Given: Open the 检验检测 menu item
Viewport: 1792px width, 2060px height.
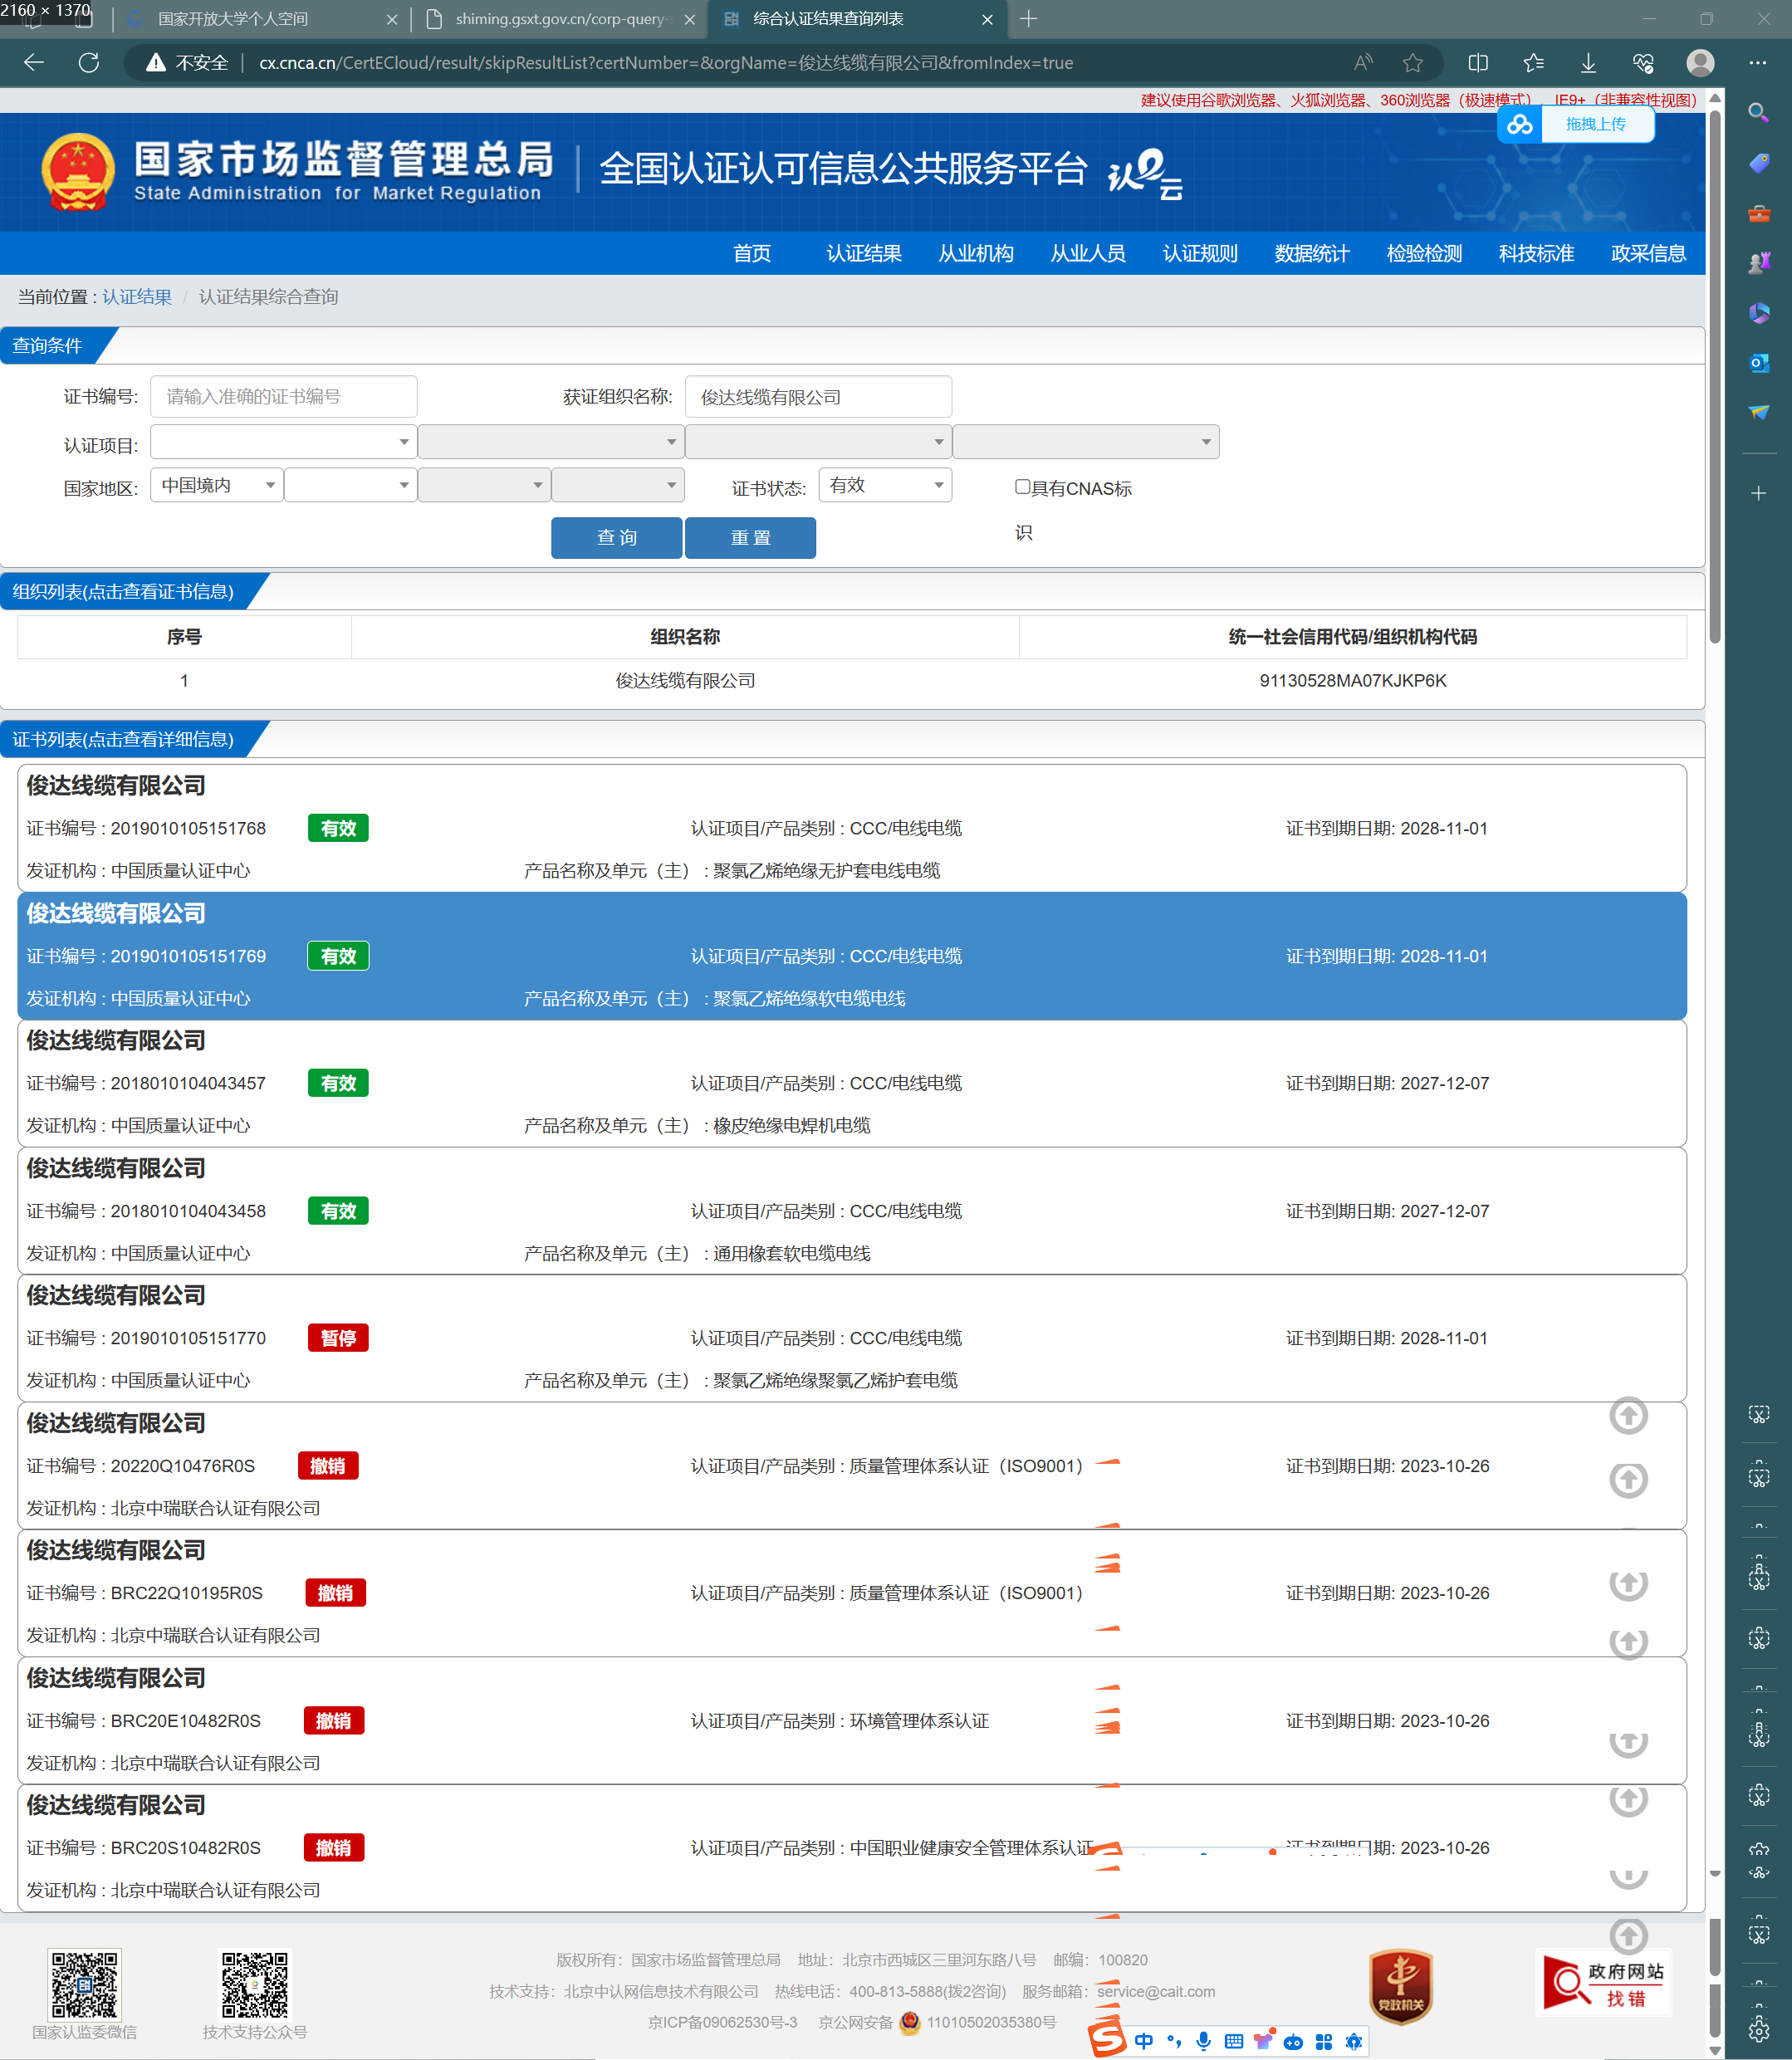Looking at the screenshot, I should [1424, 253].
